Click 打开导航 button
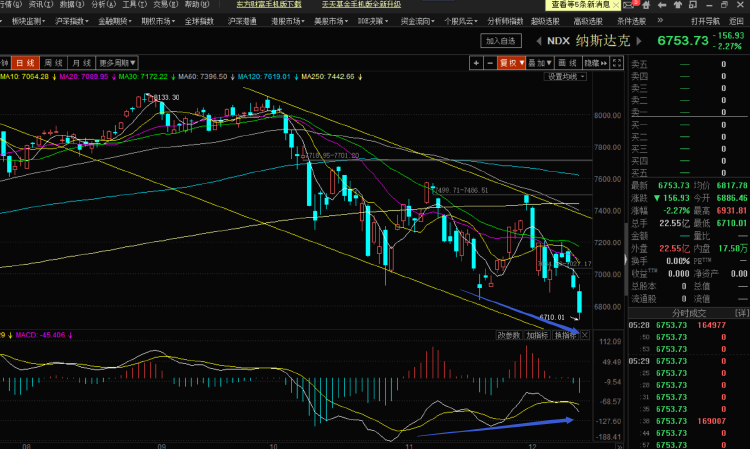The height and width of the screenshot is (449, 750). 705,21
